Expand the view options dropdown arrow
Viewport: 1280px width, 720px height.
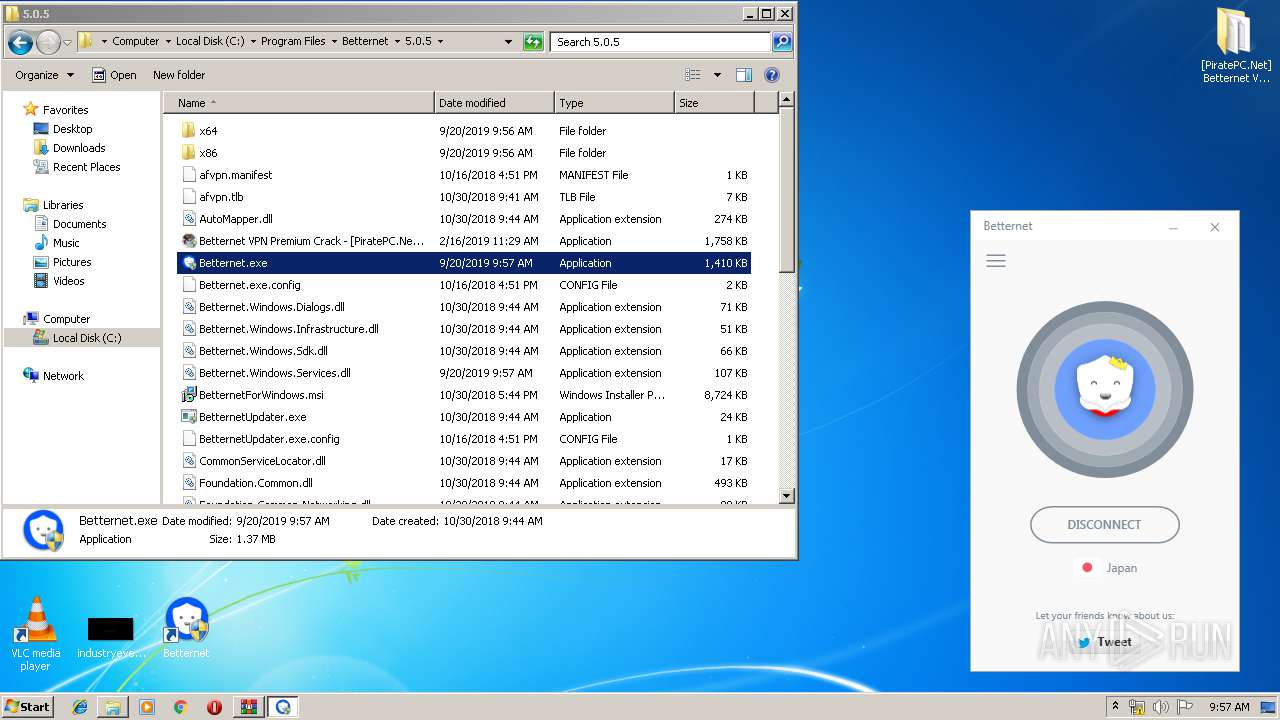point(717,75)
